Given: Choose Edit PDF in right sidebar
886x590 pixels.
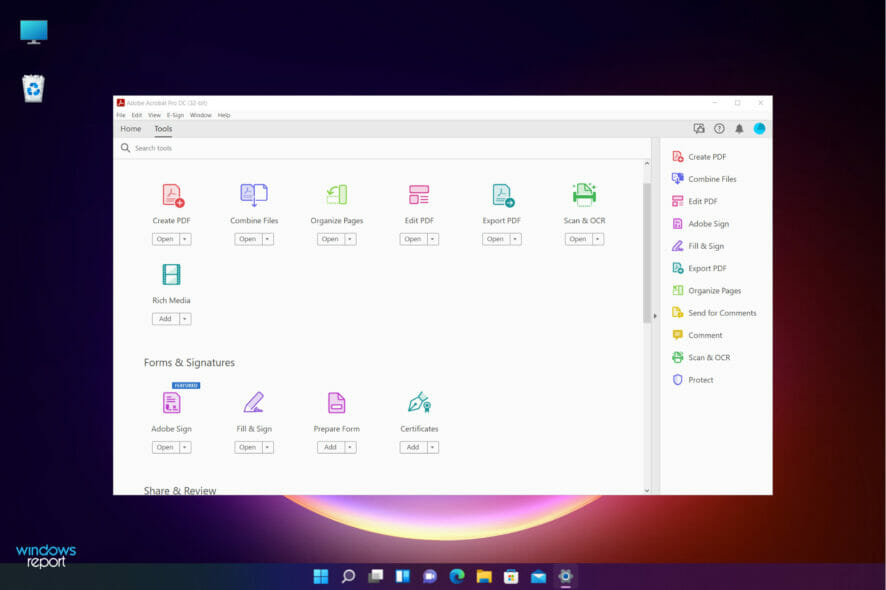Looking at the screenshot, I should (x=694, y=201).
